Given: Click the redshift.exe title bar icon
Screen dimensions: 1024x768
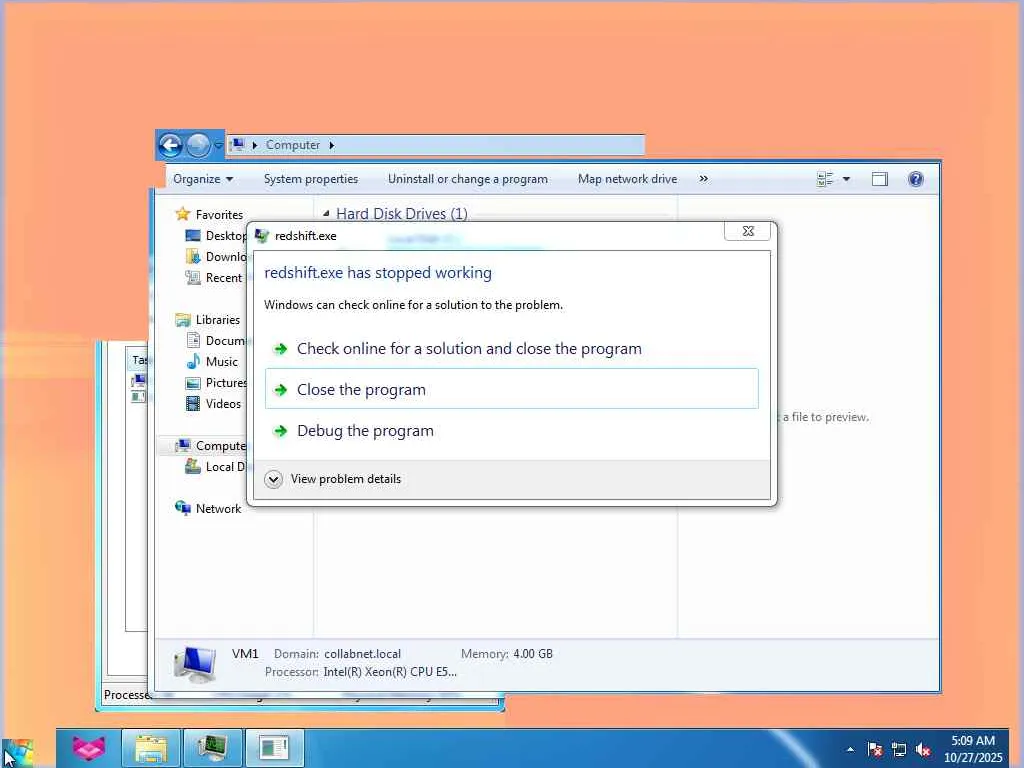Looking at the screenshot, I should pyautogui.click(x=262, y=236).
